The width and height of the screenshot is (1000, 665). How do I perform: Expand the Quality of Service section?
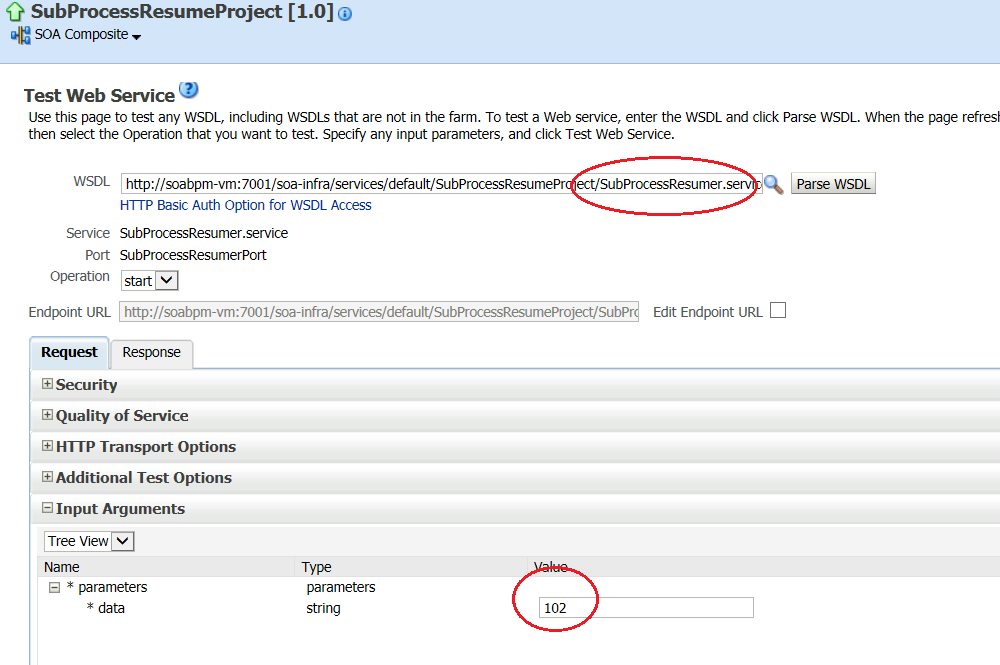[x=47, y=415]
